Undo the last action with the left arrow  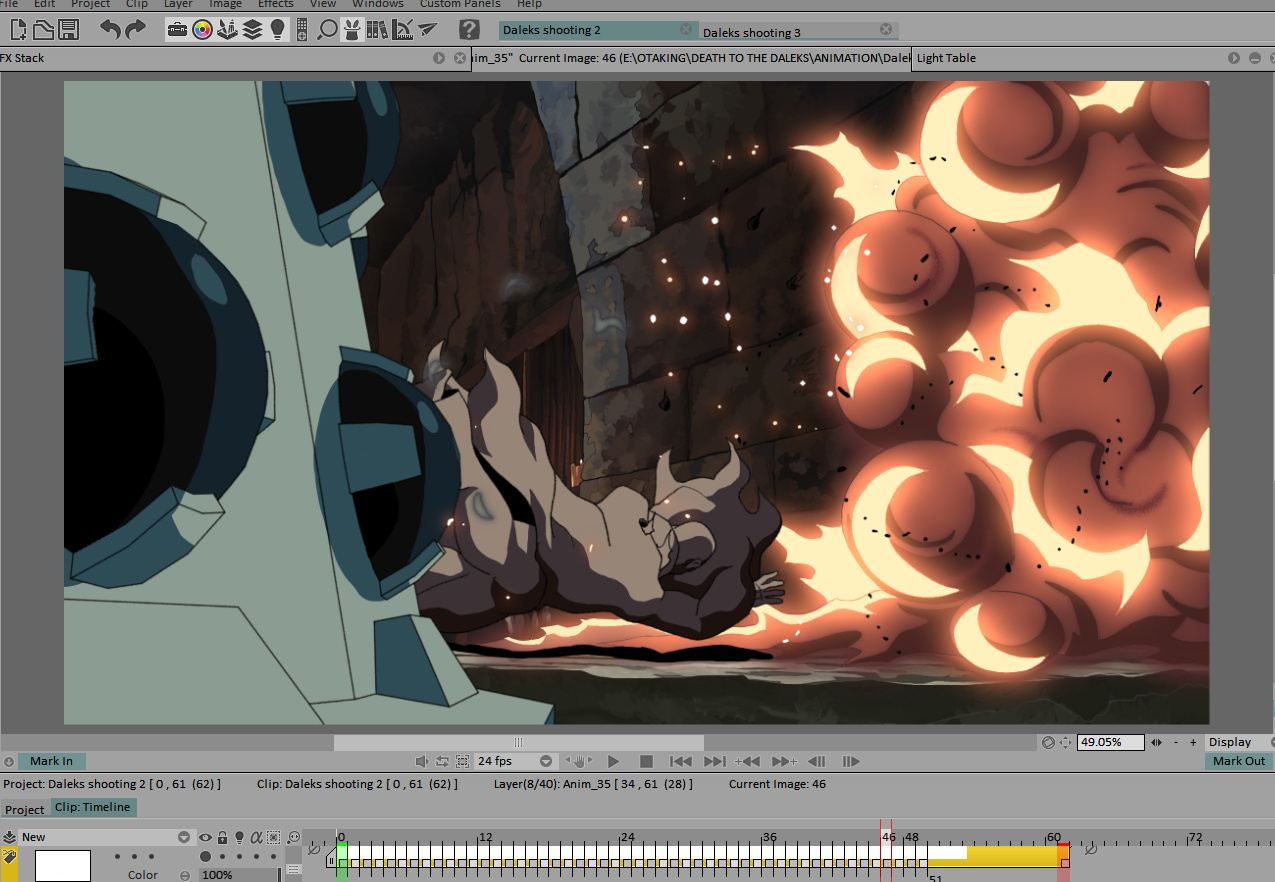pos(110,30)
